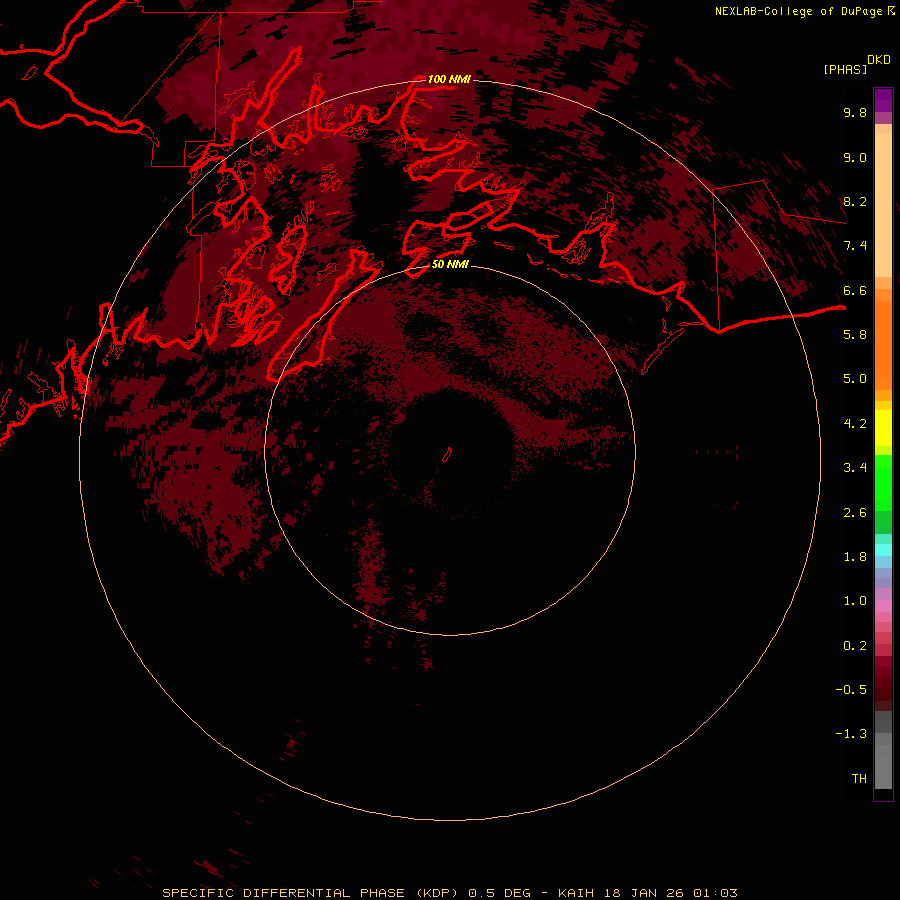
Task: Click the [PHAS] label near the legend
Action: pyautogui.click(x=845, y=70)
